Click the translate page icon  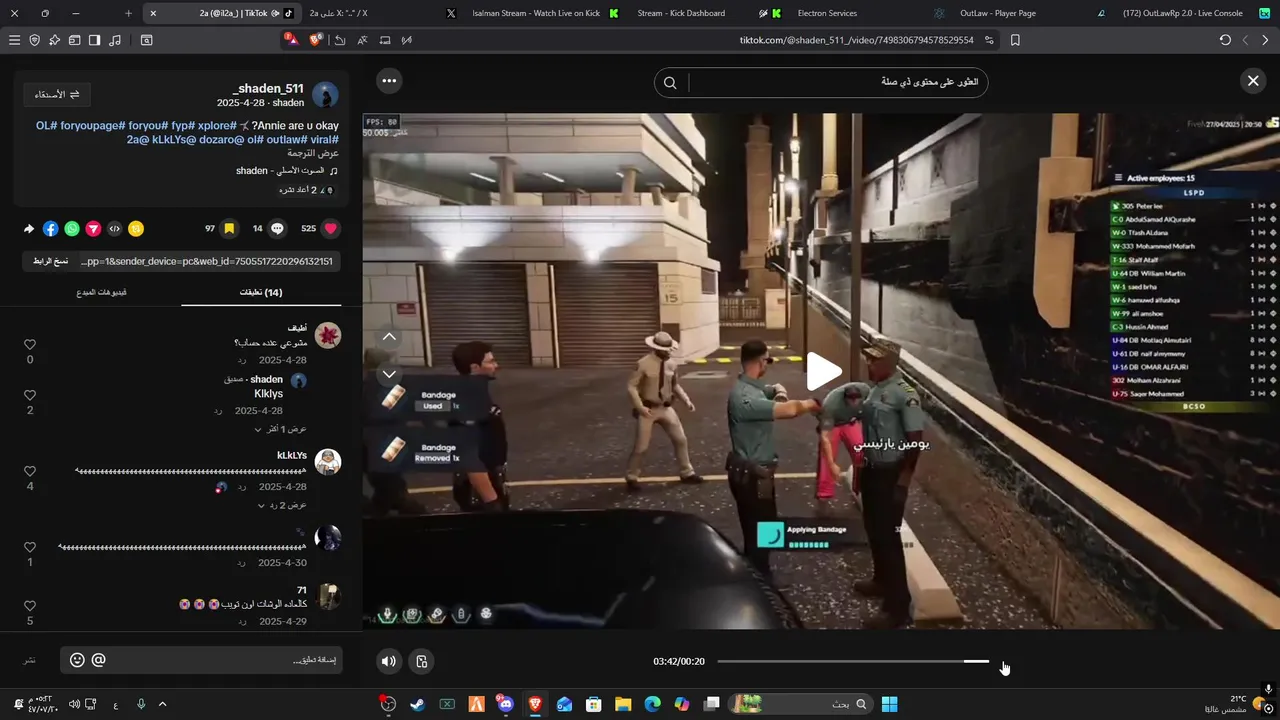point(362,40)
